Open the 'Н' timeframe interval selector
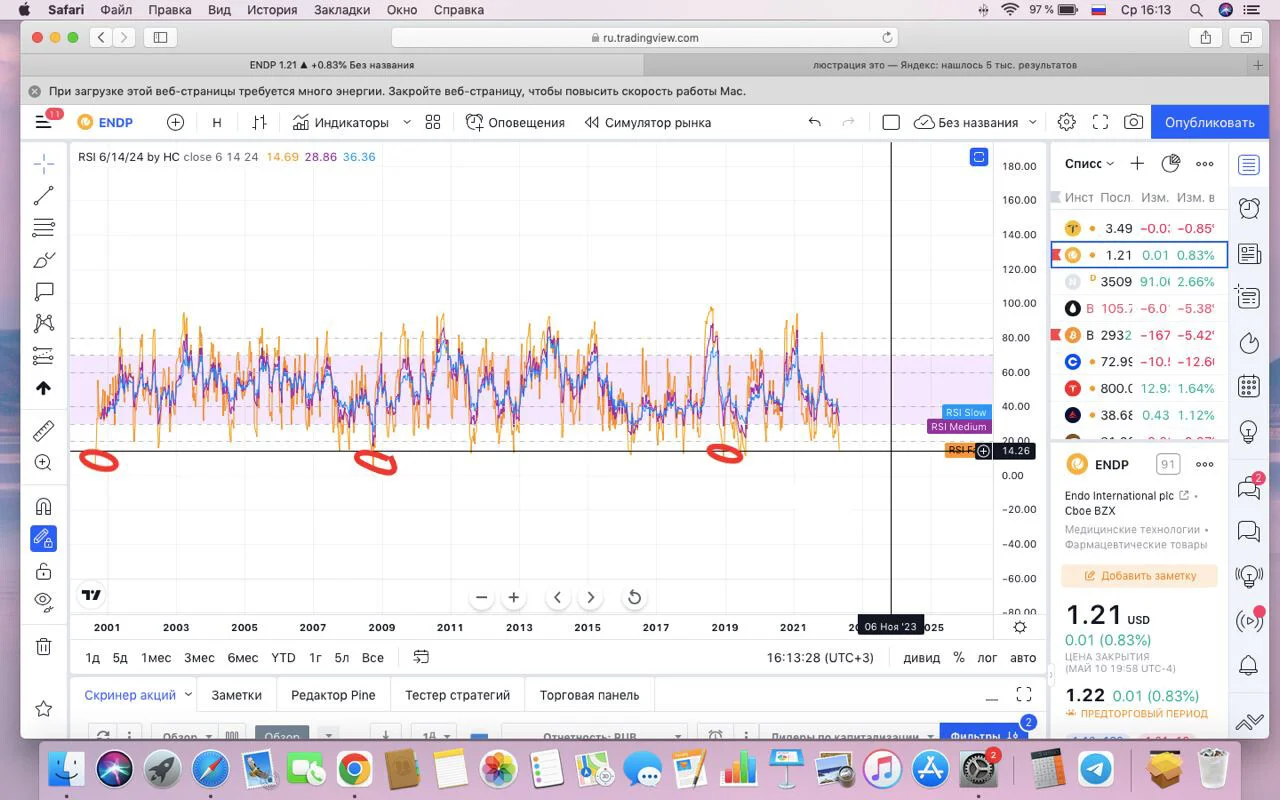This screenshot has width=1280, height=800. (217, 122)
